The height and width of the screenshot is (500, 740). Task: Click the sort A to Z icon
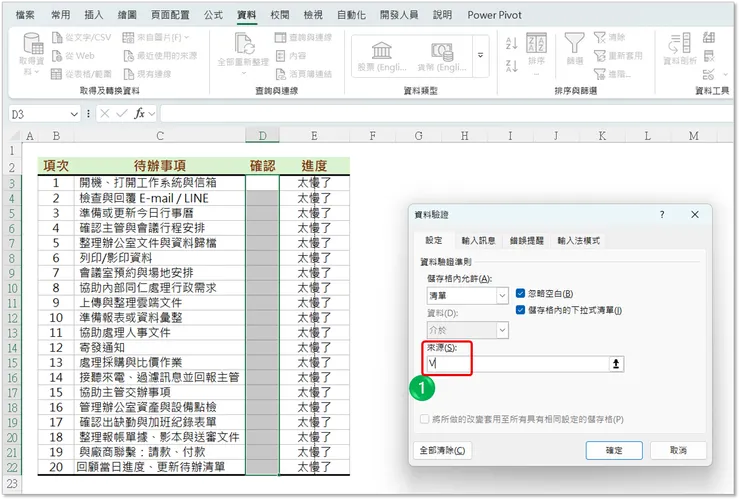[x=512, y=43]
